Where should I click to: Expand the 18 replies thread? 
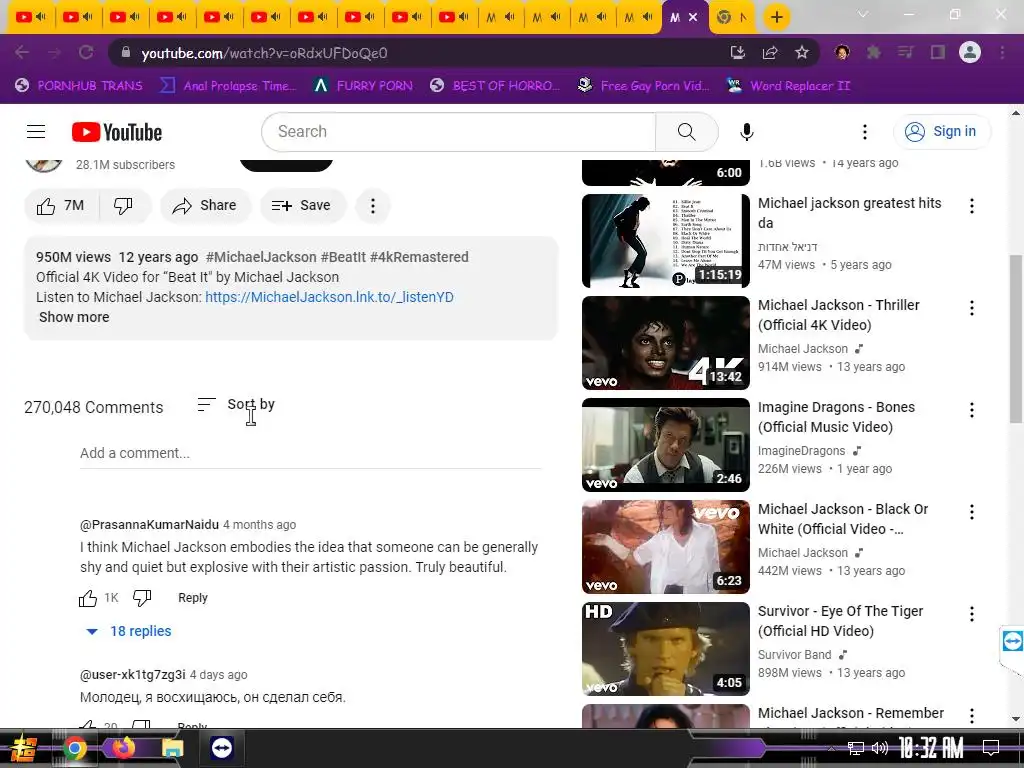click(x=129, y=632)
